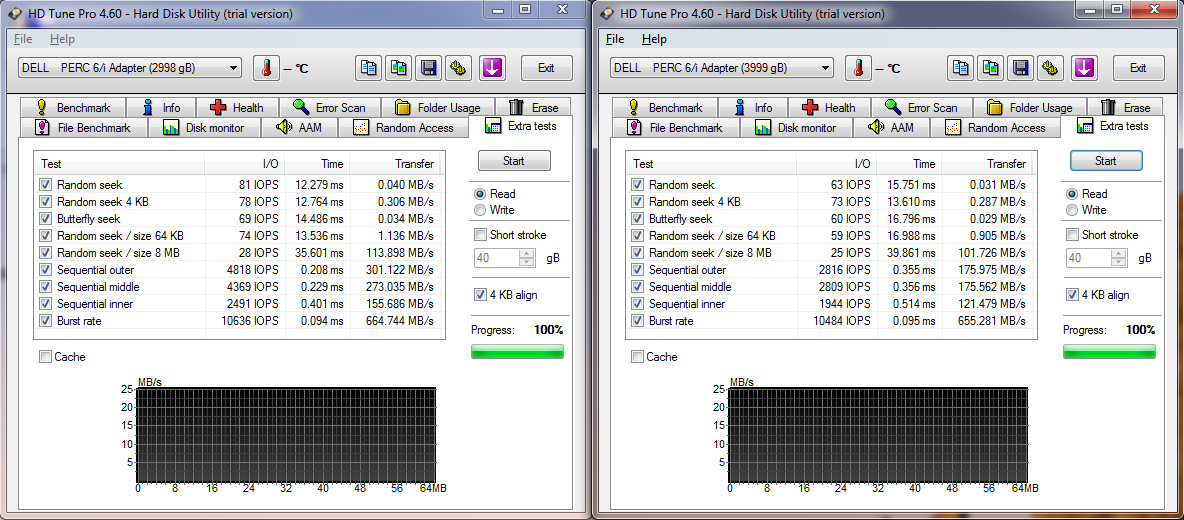
Task: Save screenshot floppy icon in right window
Action: click(x=1020, y=68)
